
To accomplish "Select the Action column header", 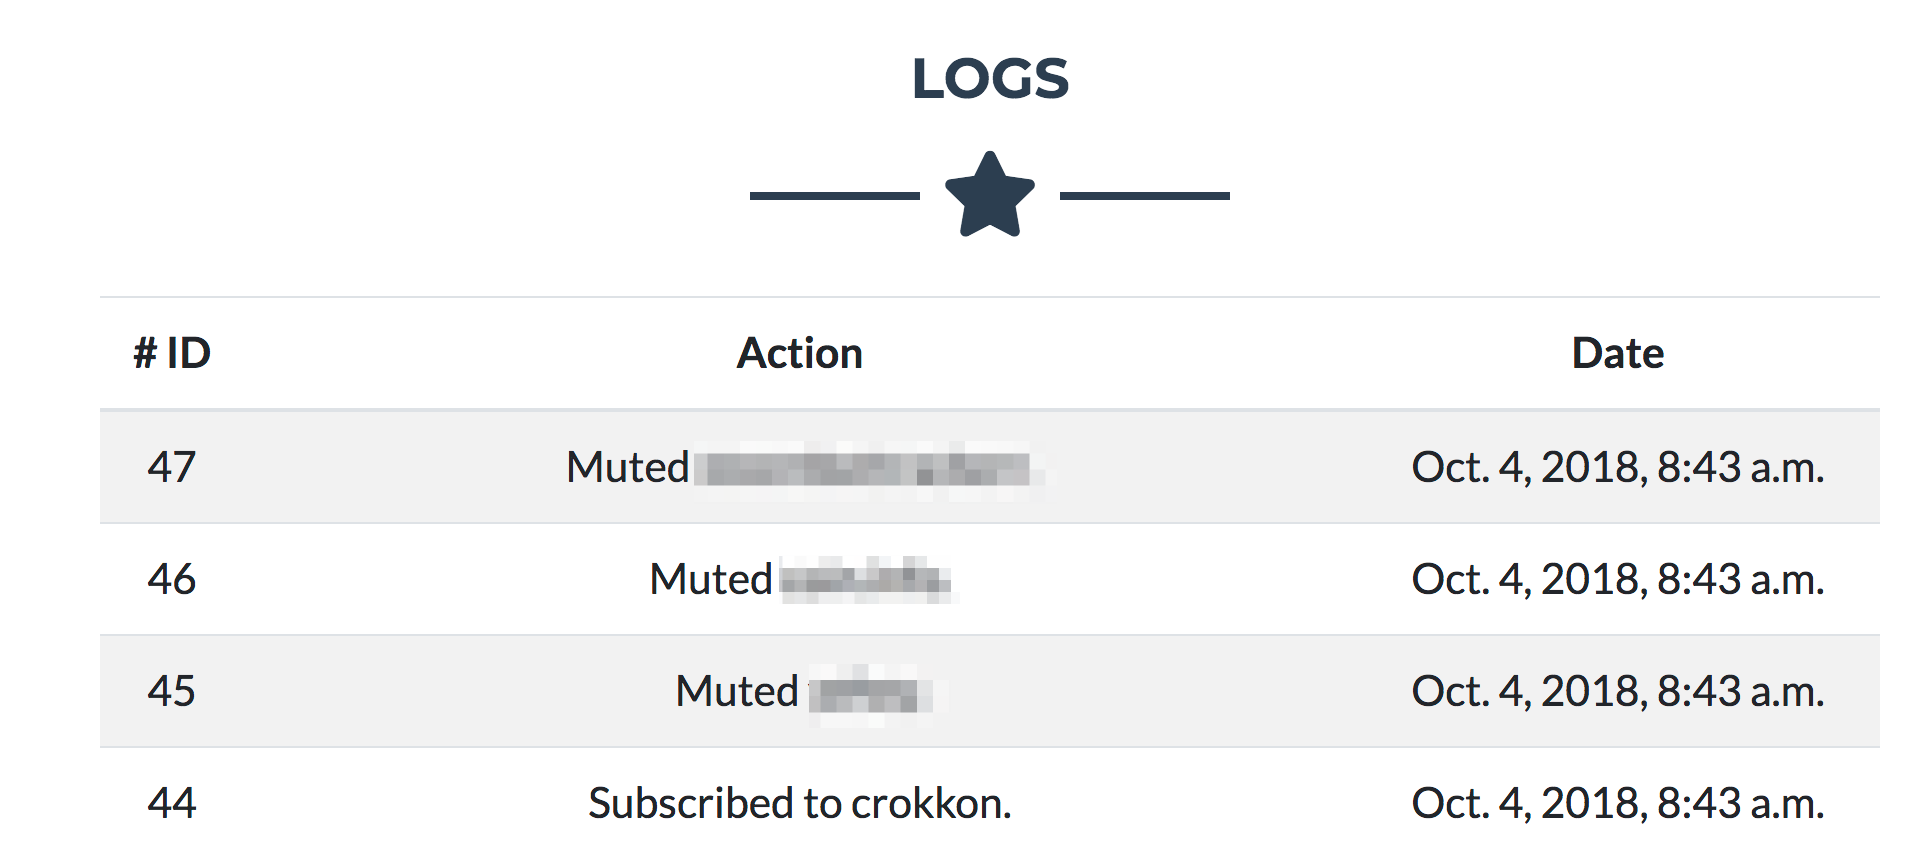I will click(800, 353).
